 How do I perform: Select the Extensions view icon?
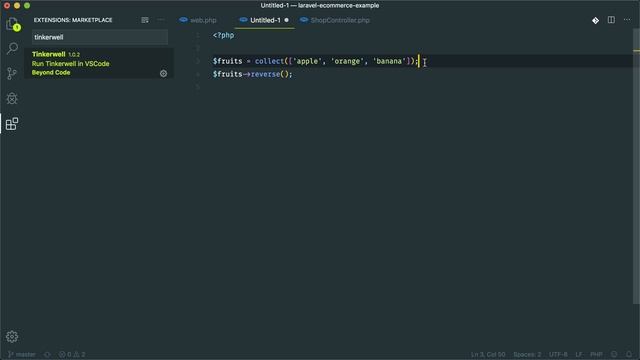[12, 123]
